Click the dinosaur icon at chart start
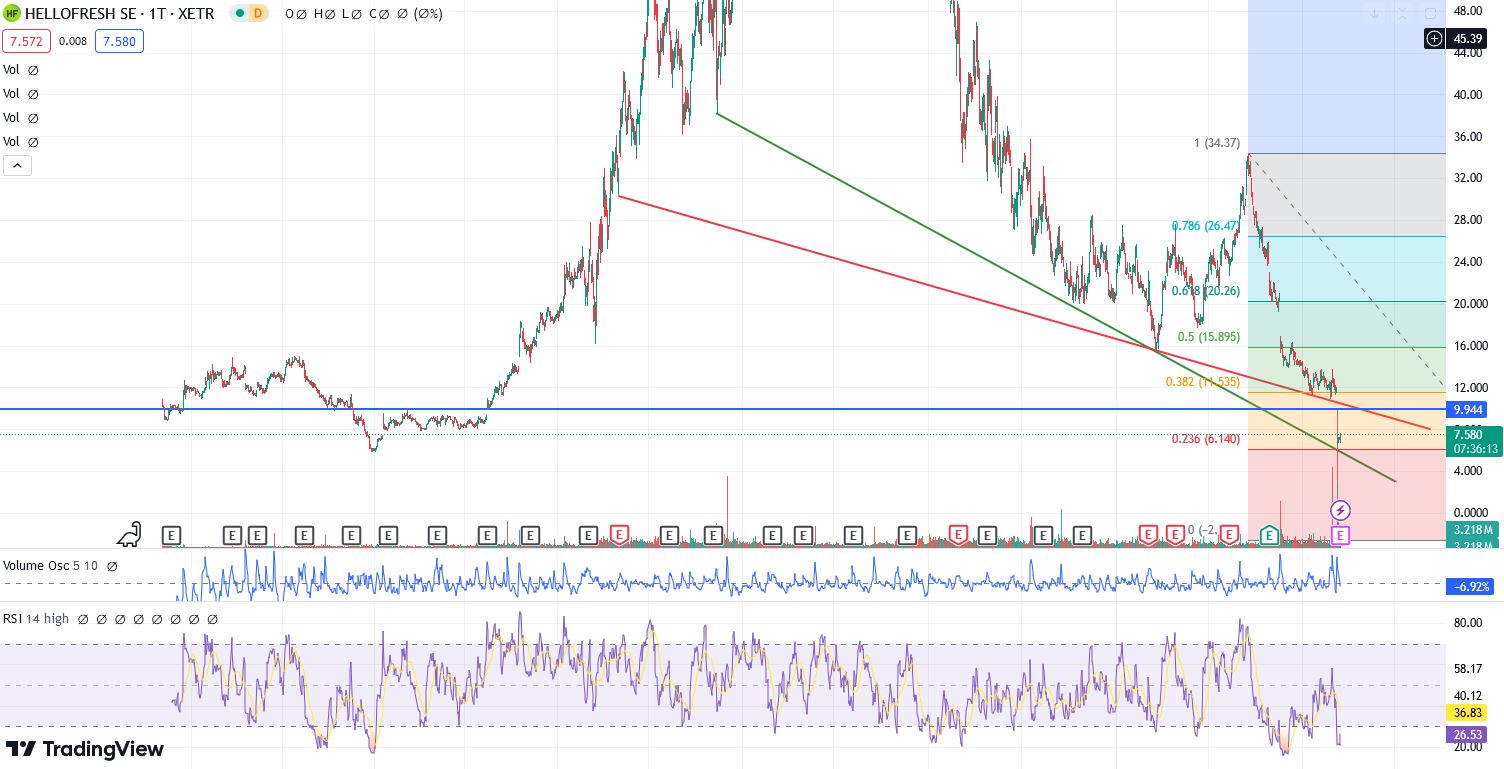1504x769 pixels. point(130,535)
